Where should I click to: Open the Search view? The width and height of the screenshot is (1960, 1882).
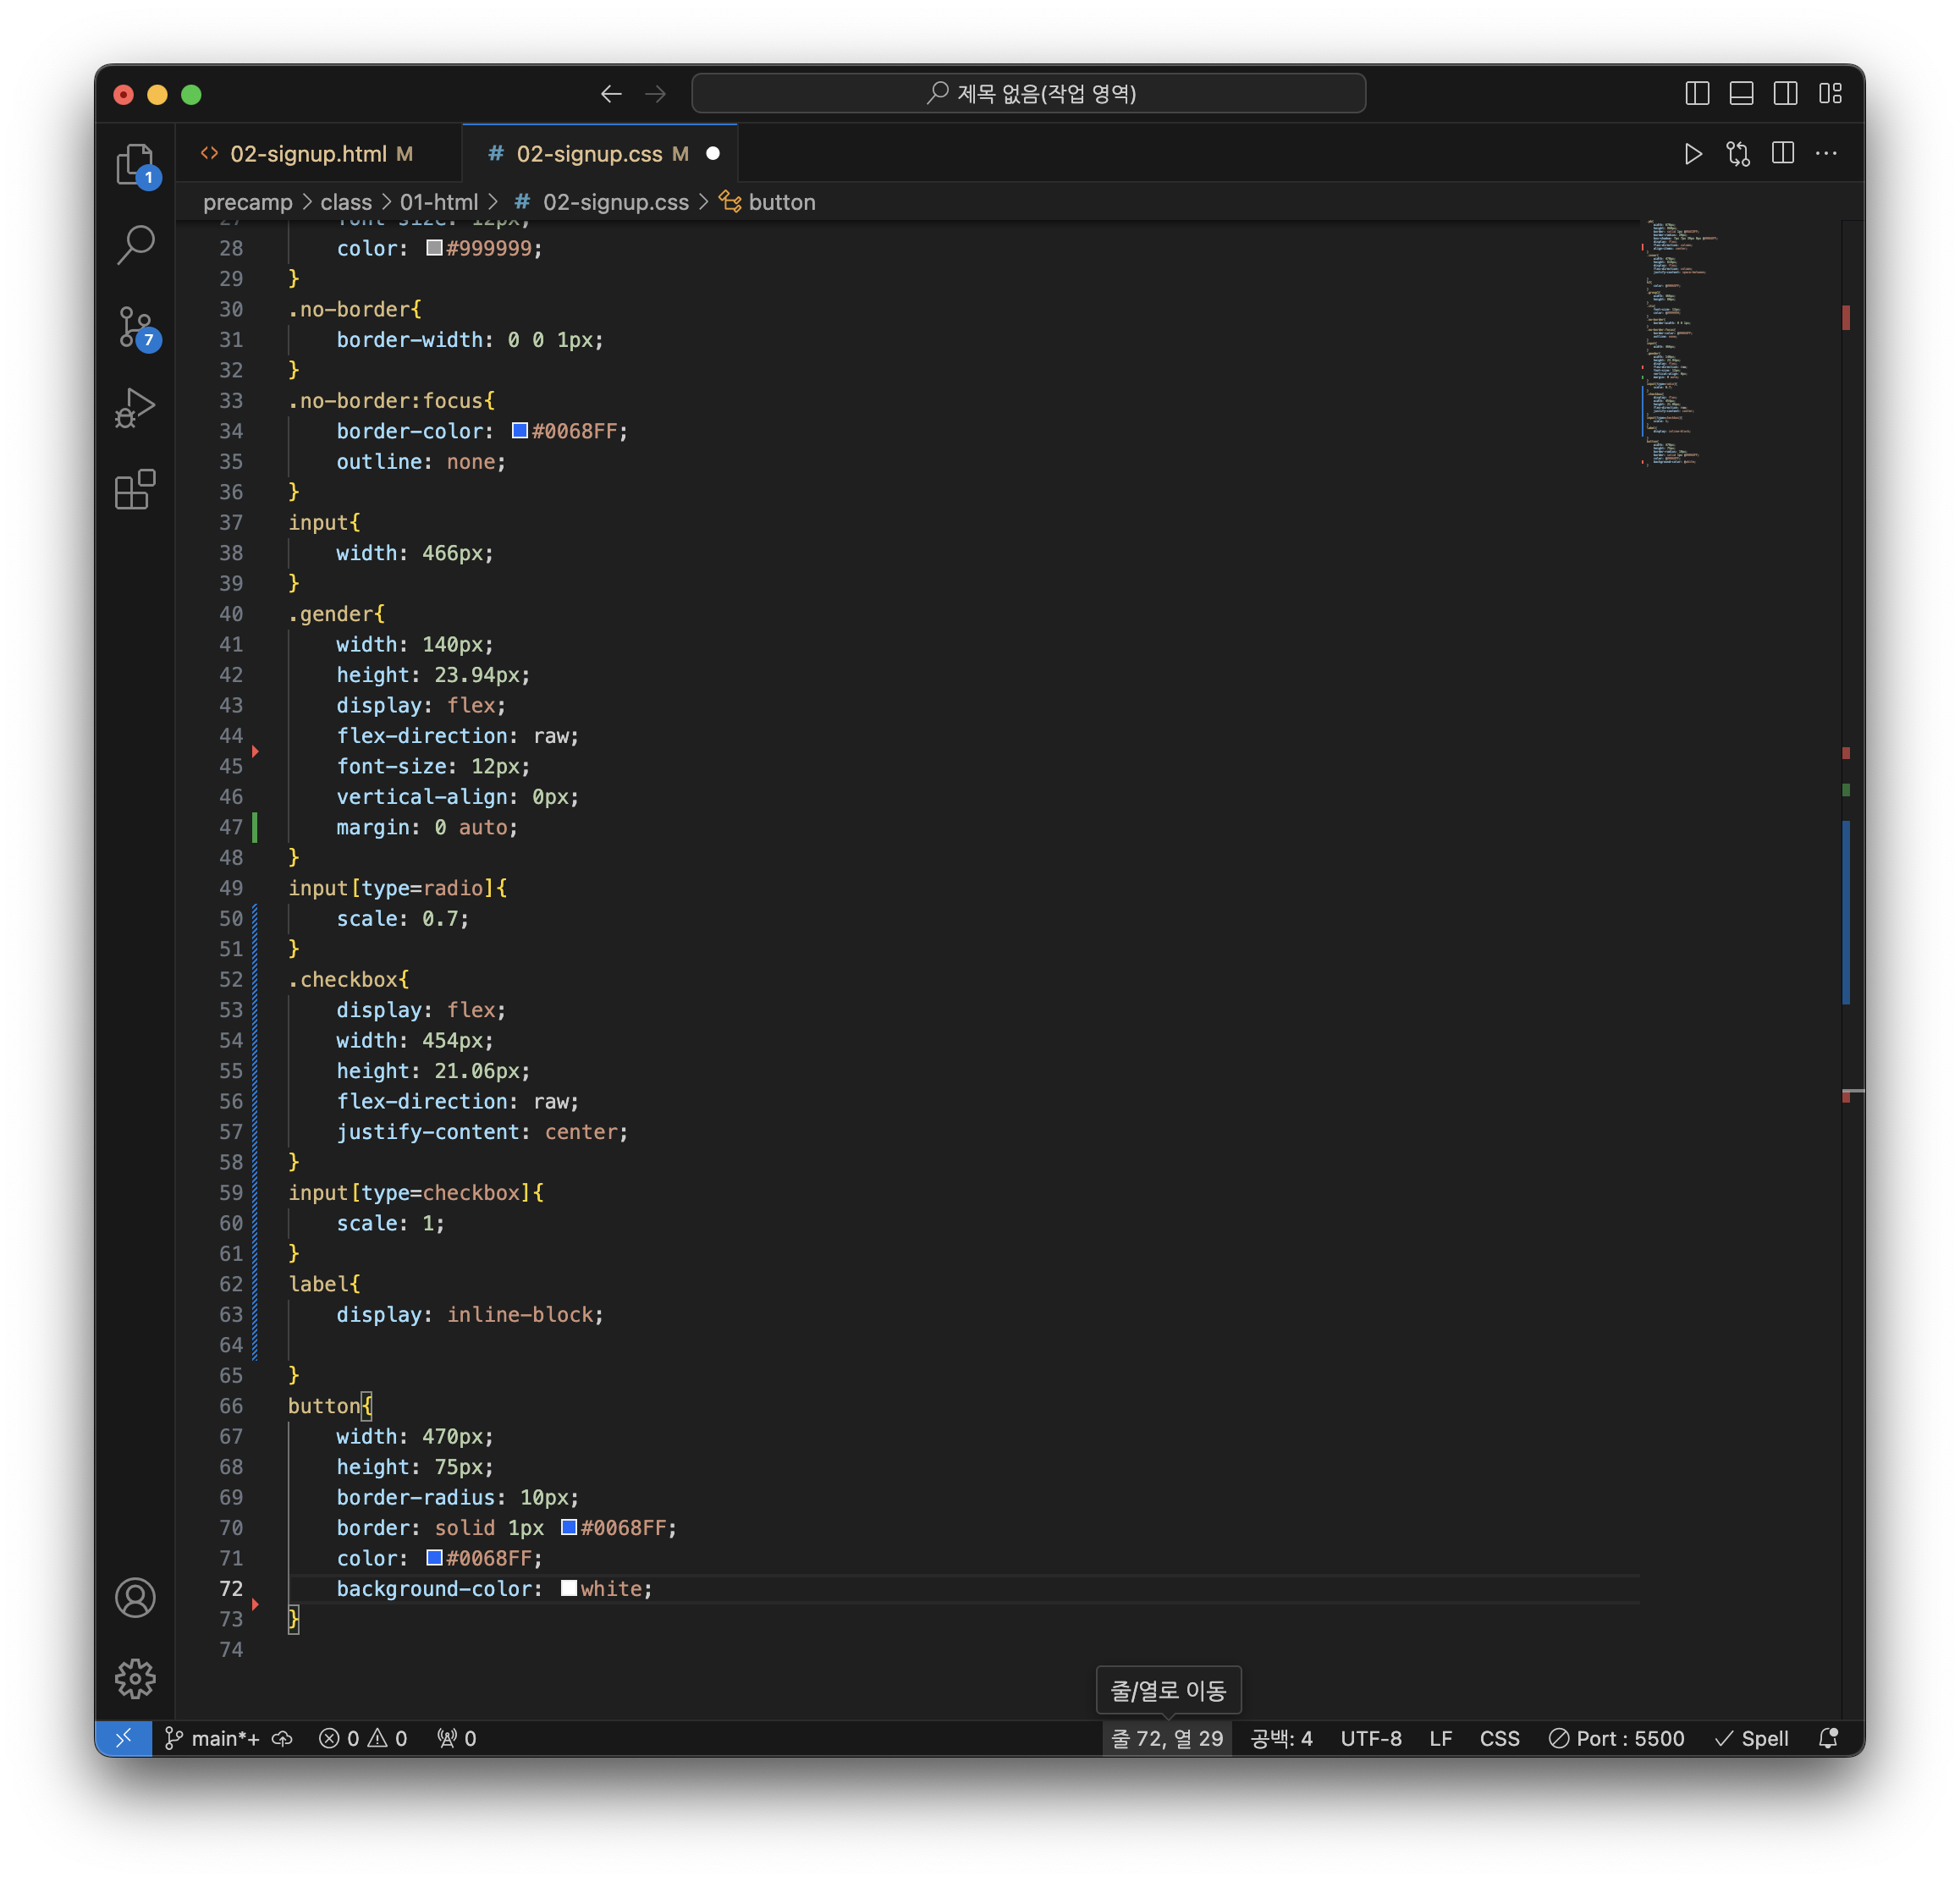coord(135,245)
